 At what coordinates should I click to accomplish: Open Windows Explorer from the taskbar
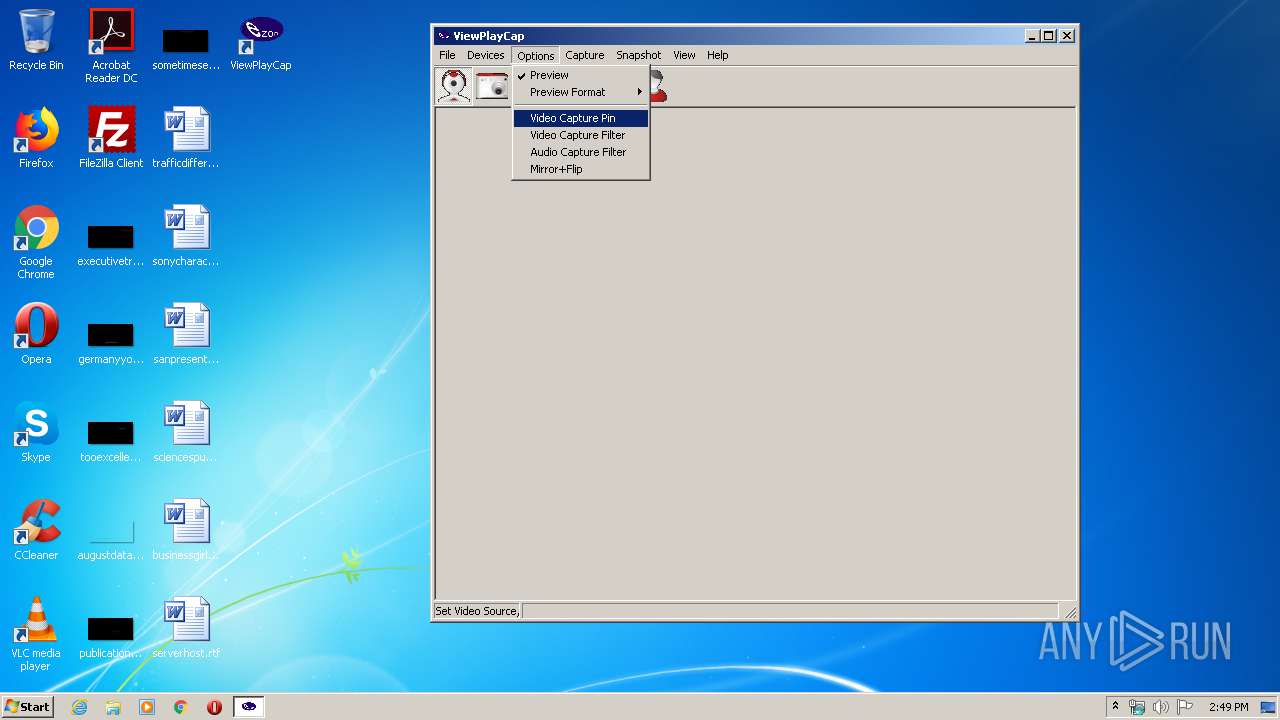pos(113,707)
